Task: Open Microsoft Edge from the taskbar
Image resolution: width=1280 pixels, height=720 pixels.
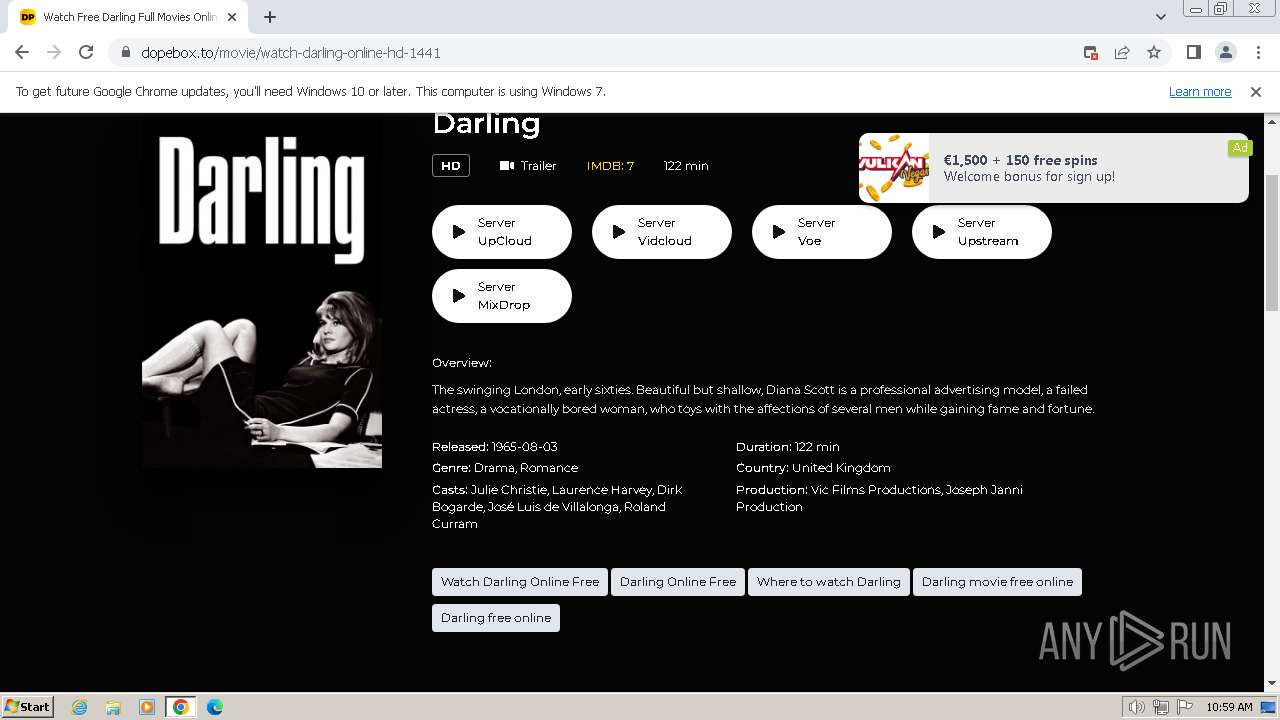Action: [215, 707]
